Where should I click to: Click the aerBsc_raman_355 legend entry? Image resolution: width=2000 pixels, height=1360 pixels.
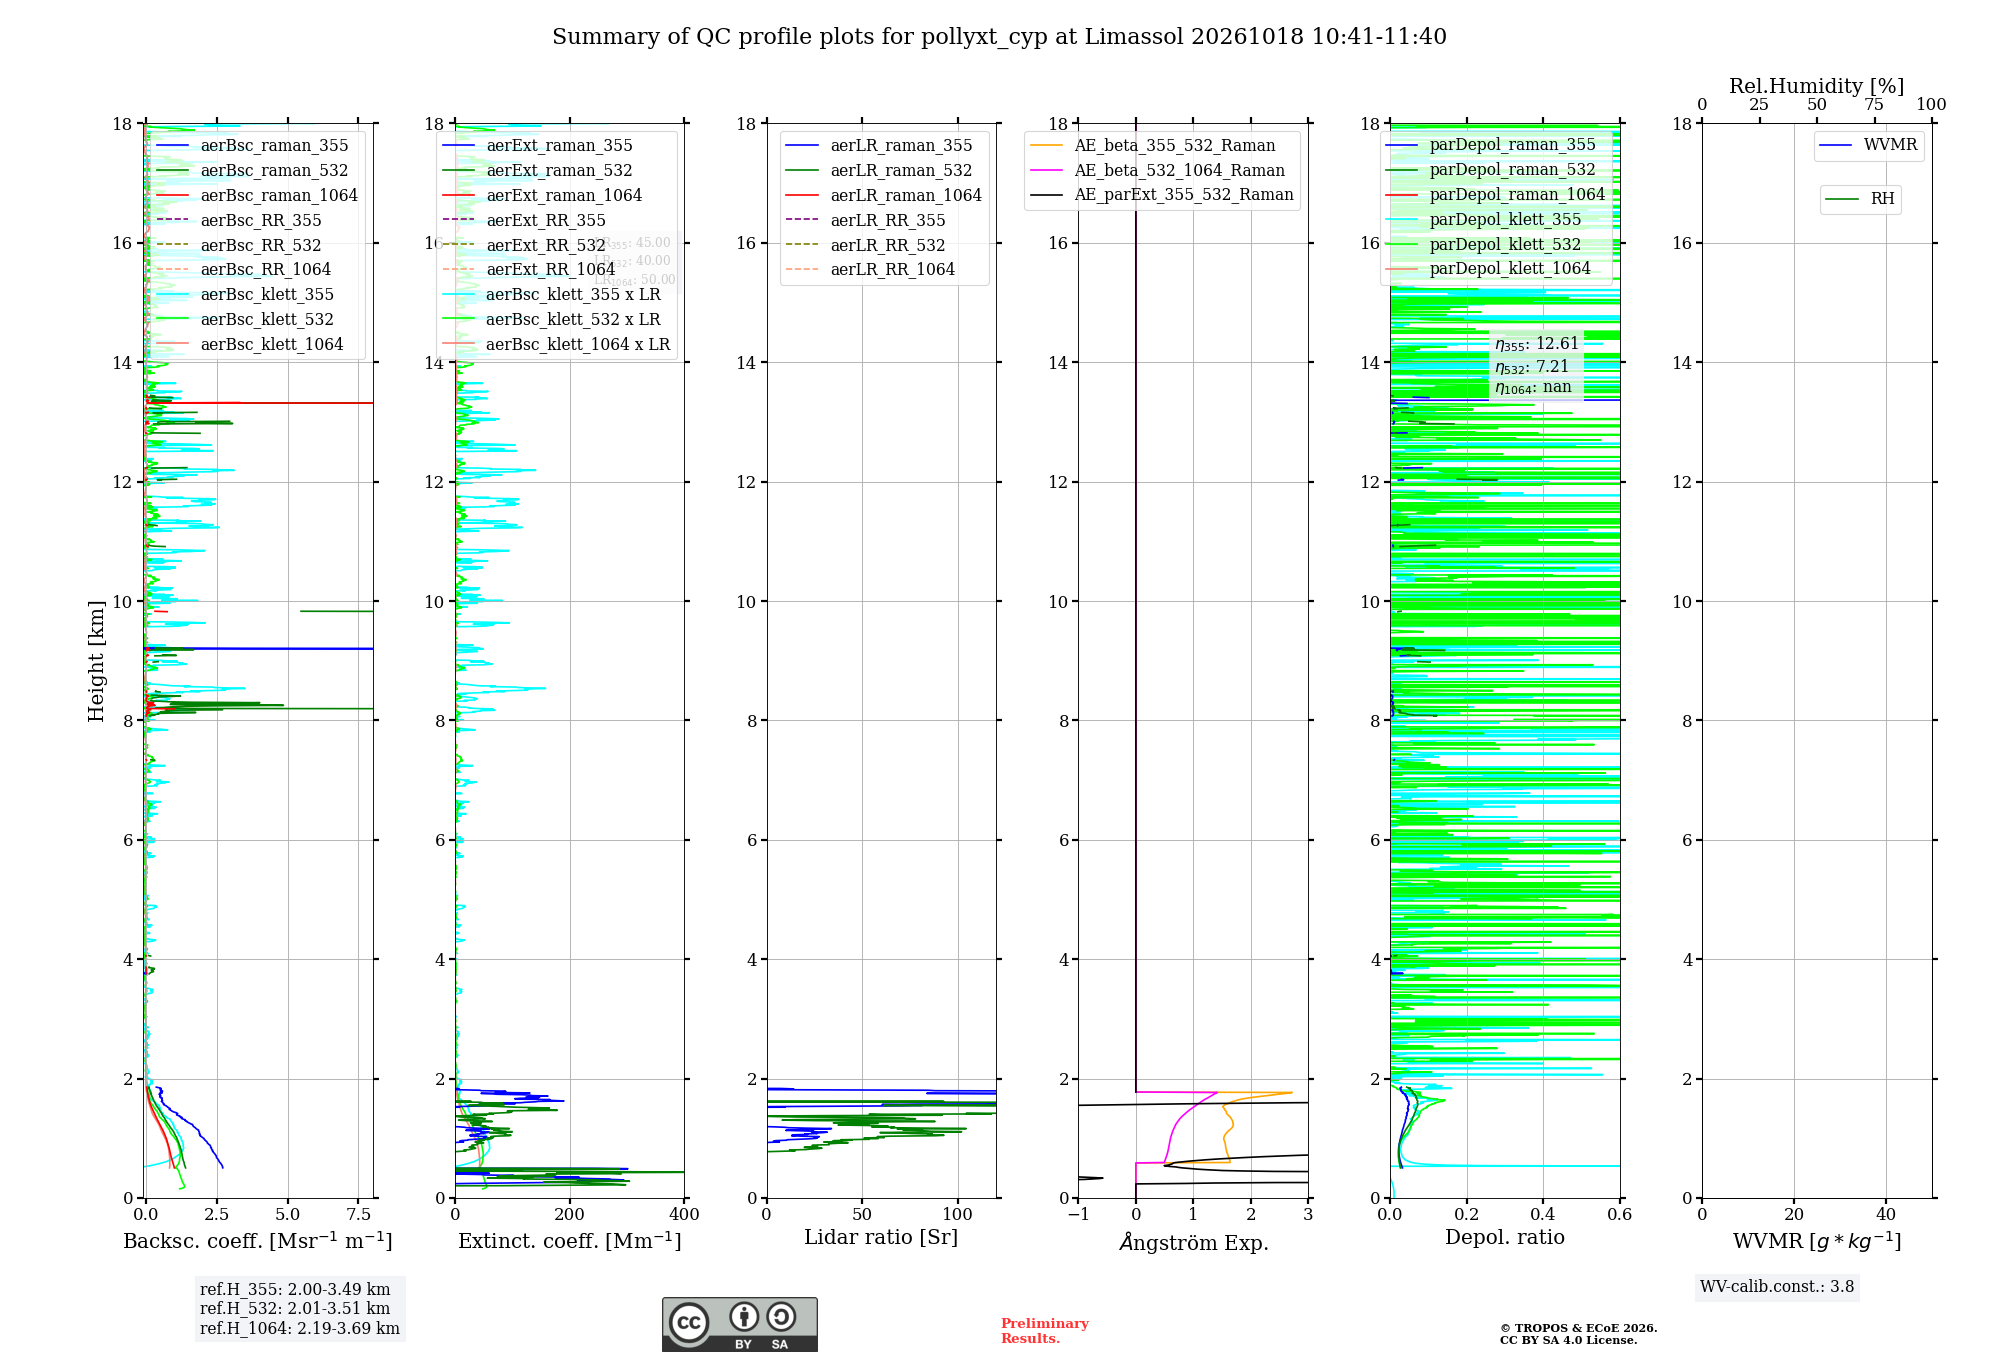(x=253, y=146)
